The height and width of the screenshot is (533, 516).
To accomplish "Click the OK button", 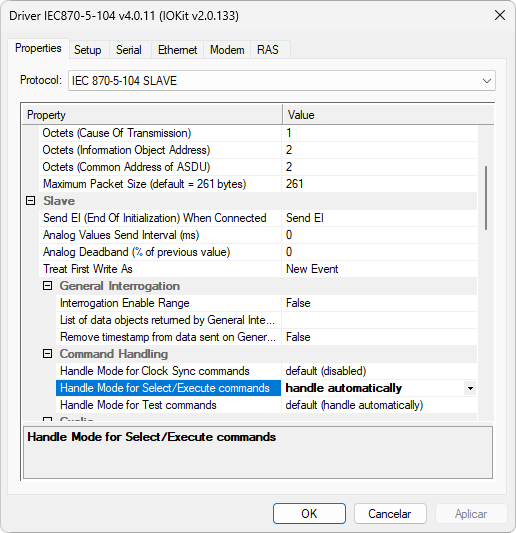I will click(x=309, y=514).
